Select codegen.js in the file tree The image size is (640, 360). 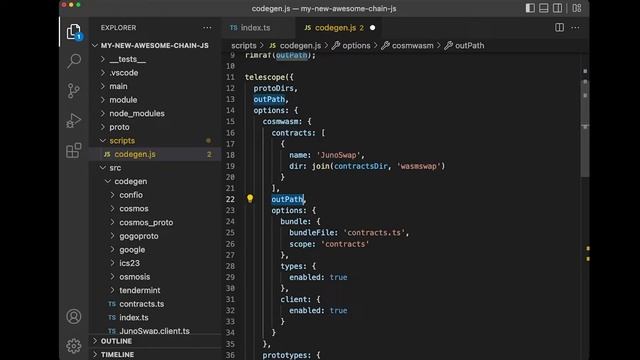click(x=155, y=154)
